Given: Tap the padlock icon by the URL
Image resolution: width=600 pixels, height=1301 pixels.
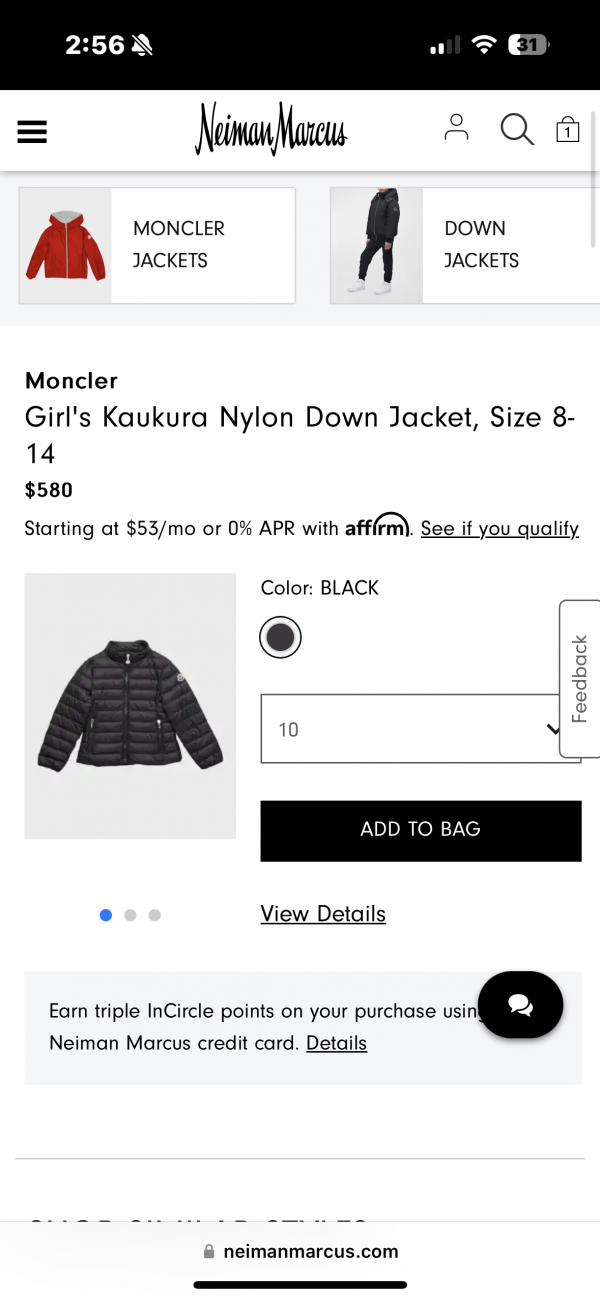Looking at the screenshot, I should pyautogui.click(x=209, y=1251).
